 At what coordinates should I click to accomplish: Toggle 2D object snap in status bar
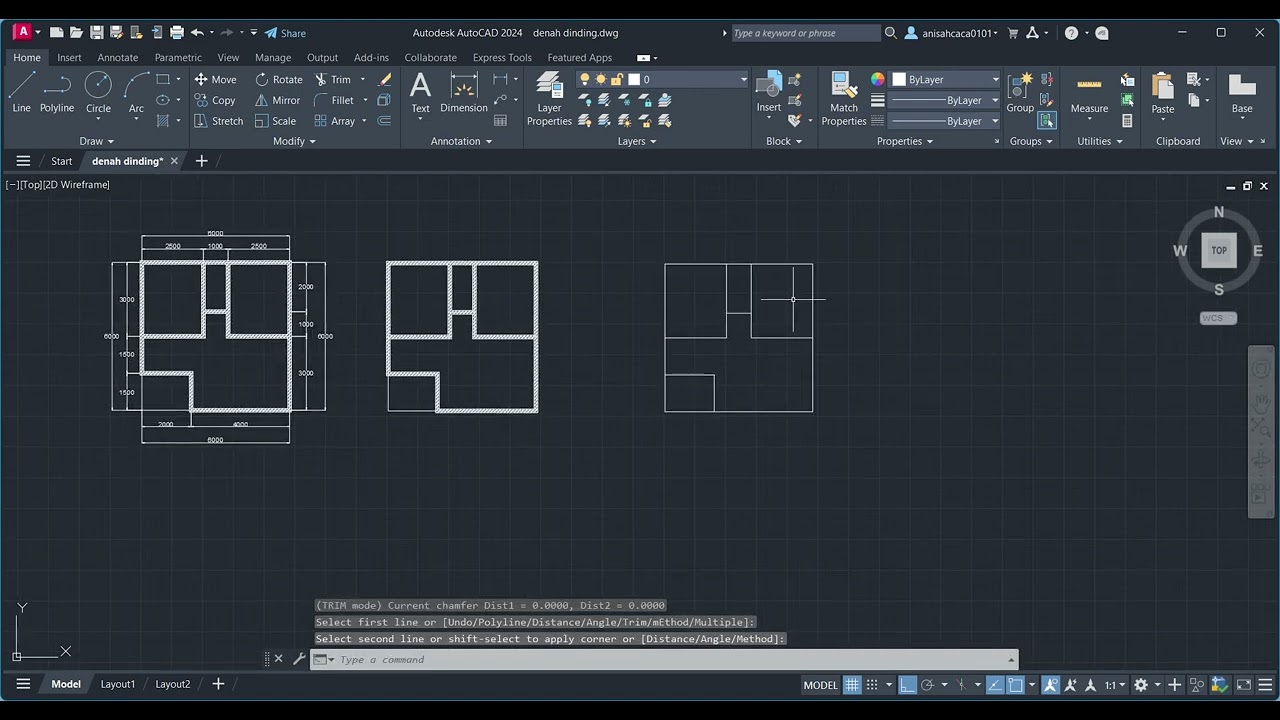click(x=1015, y=685)
